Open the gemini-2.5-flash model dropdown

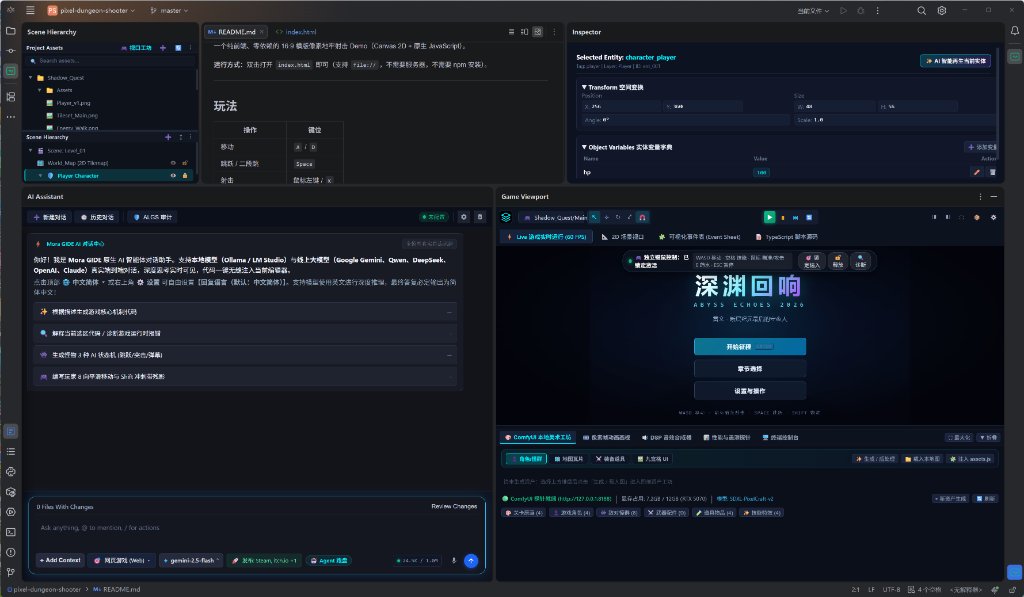pyautogui.click(x=191, y=560)
